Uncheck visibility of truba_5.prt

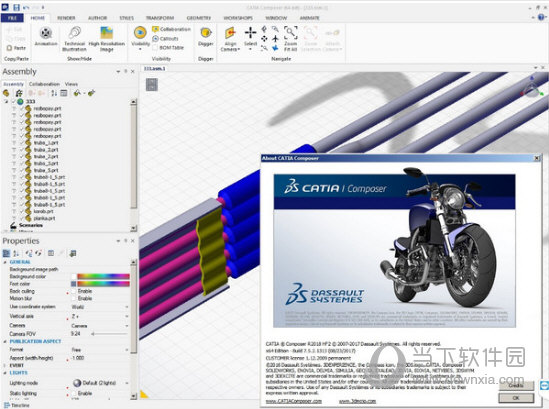[22, 171]
